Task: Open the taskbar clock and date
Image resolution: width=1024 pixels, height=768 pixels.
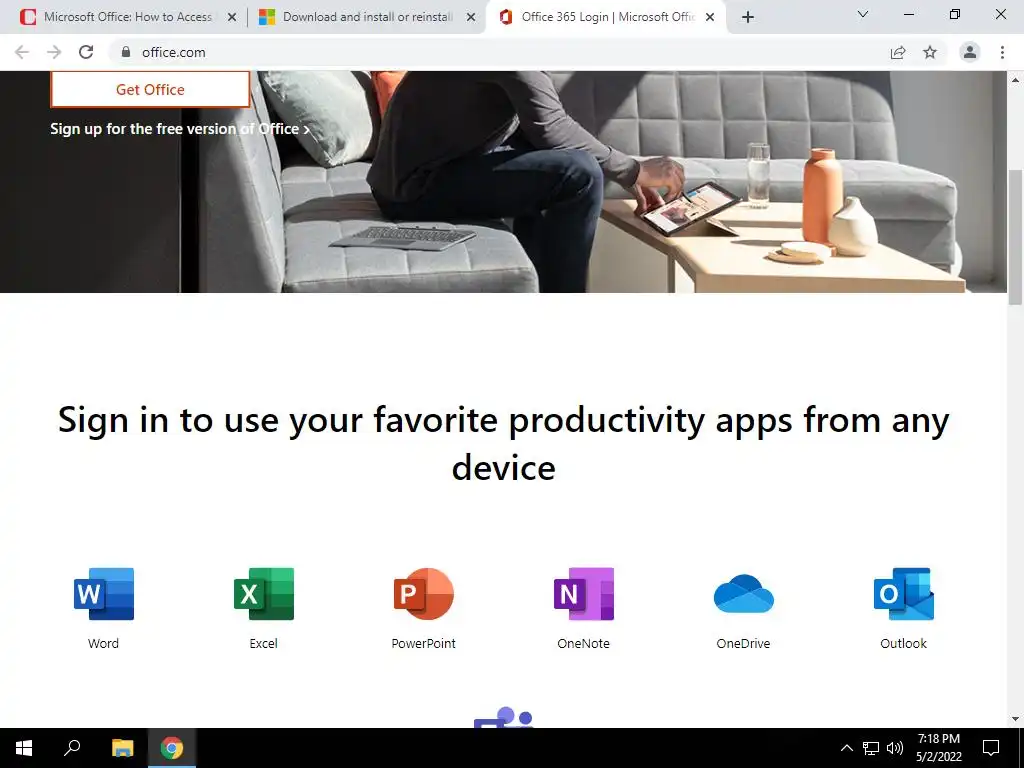Action: [938, 748]
